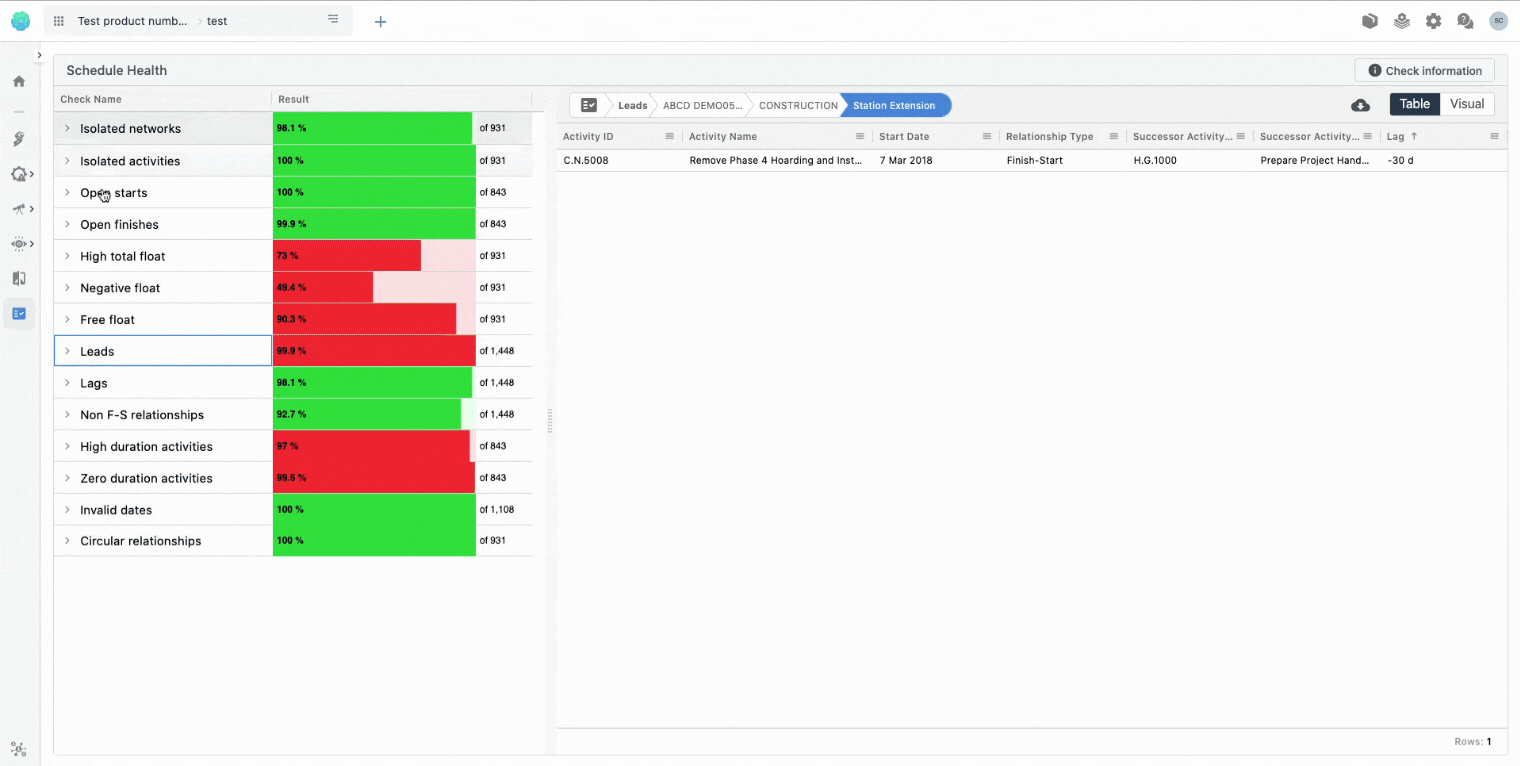
Task: Open the layers stack icon in top bar
Action: tap(1402, 21)
